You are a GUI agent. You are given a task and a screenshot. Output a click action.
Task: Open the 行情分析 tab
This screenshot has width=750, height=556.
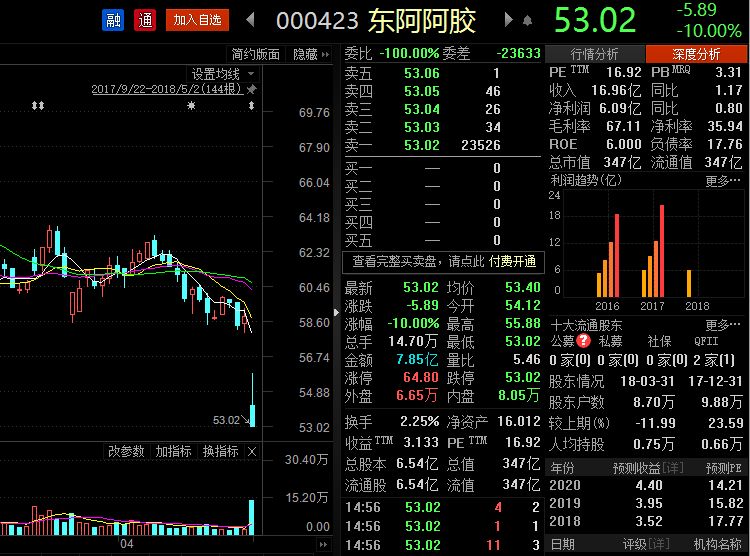click(x=595, y=54)
